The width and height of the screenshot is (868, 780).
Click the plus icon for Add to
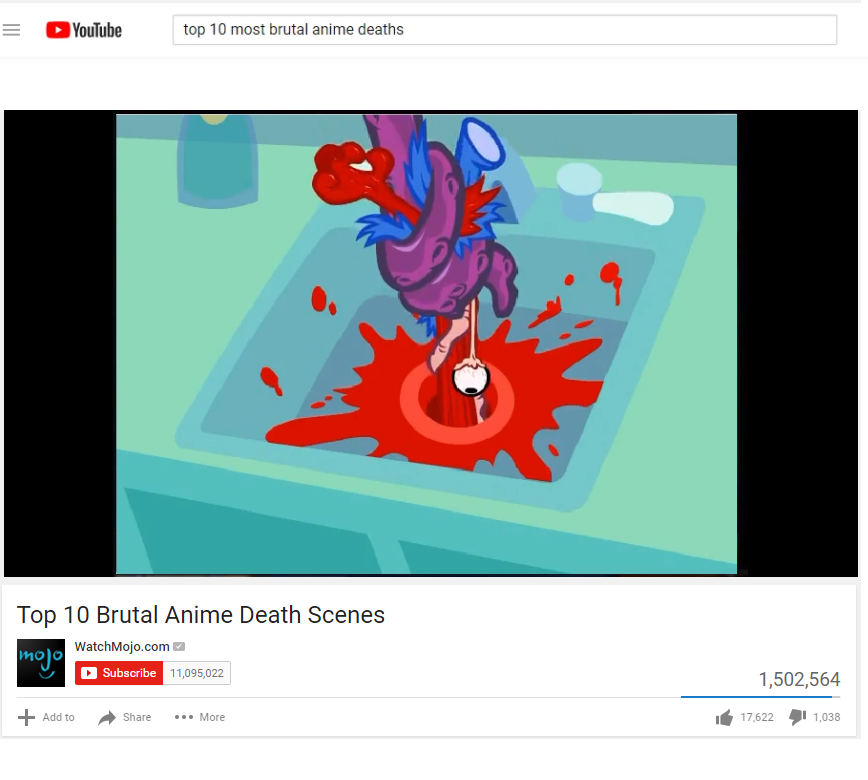point(26,717)
